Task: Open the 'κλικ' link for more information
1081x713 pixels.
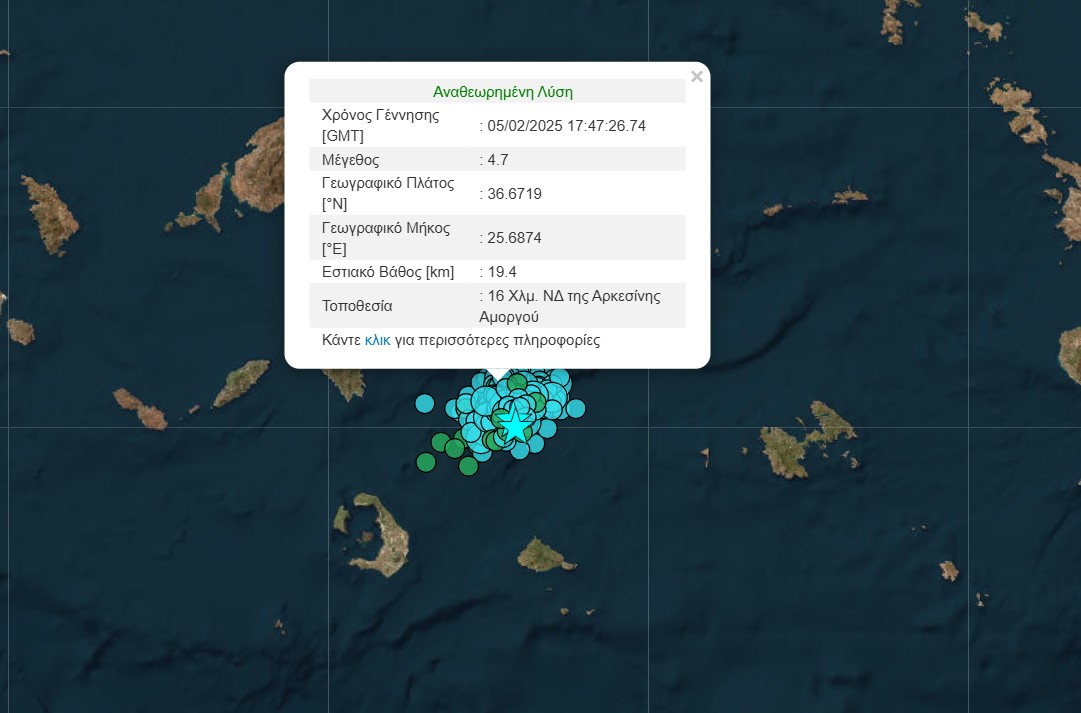Action: pyautogui.click(x=377, y=340)
